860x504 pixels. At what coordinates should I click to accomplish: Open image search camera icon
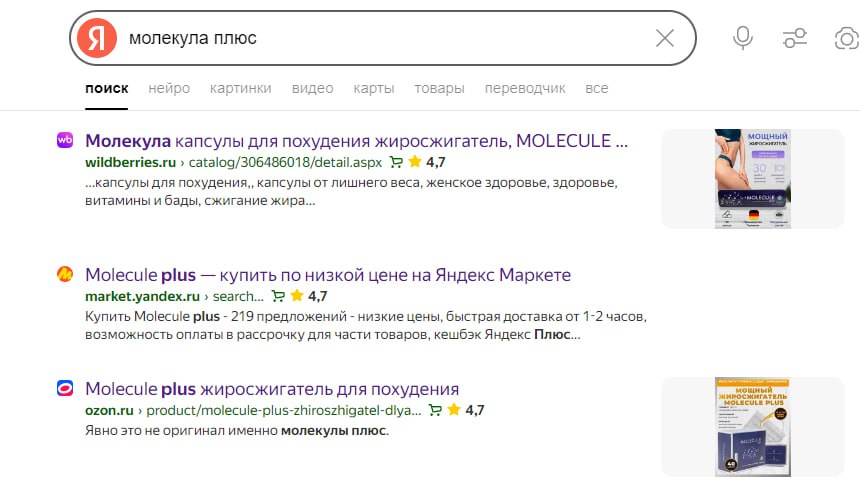point(846,39)
